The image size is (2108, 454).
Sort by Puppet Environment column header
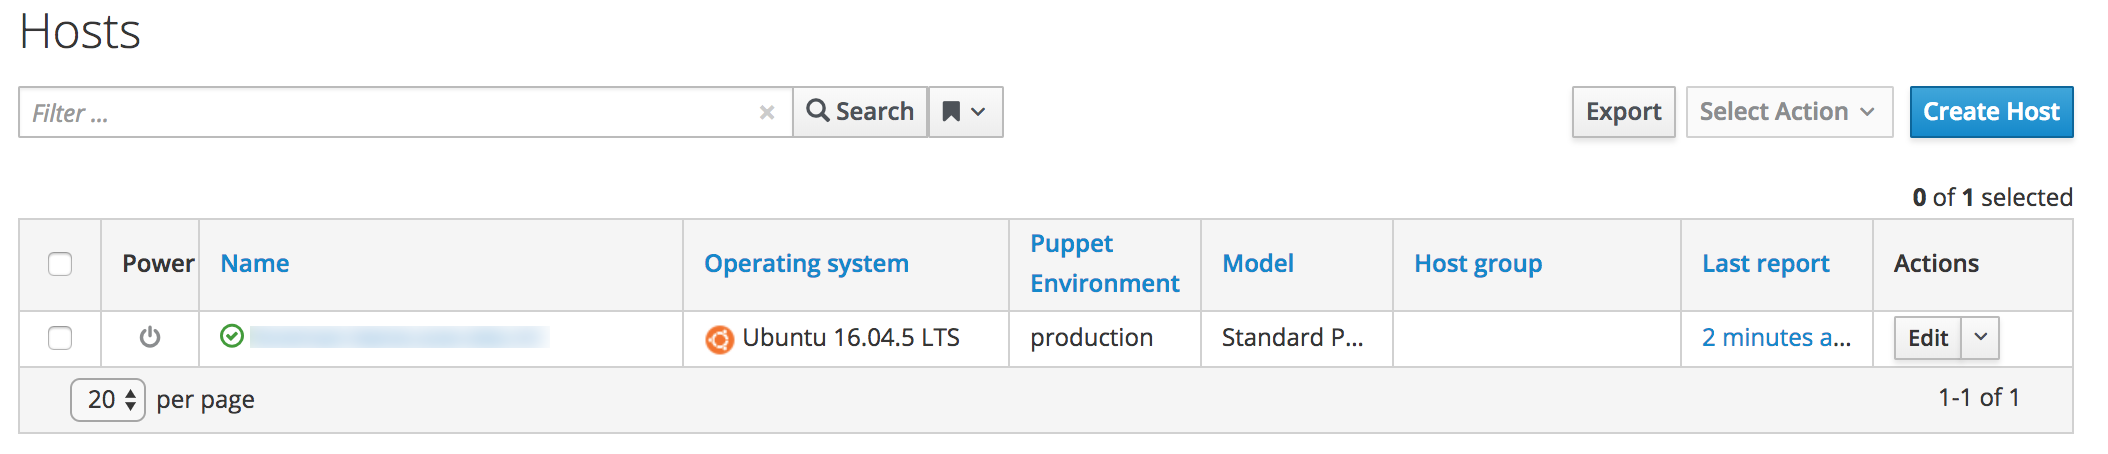(1104, 264)
